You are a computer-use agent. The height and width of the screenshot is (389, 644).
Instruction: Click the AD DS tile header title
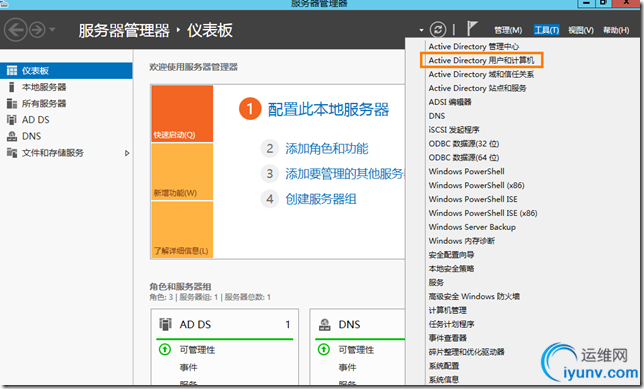point(195,325)
